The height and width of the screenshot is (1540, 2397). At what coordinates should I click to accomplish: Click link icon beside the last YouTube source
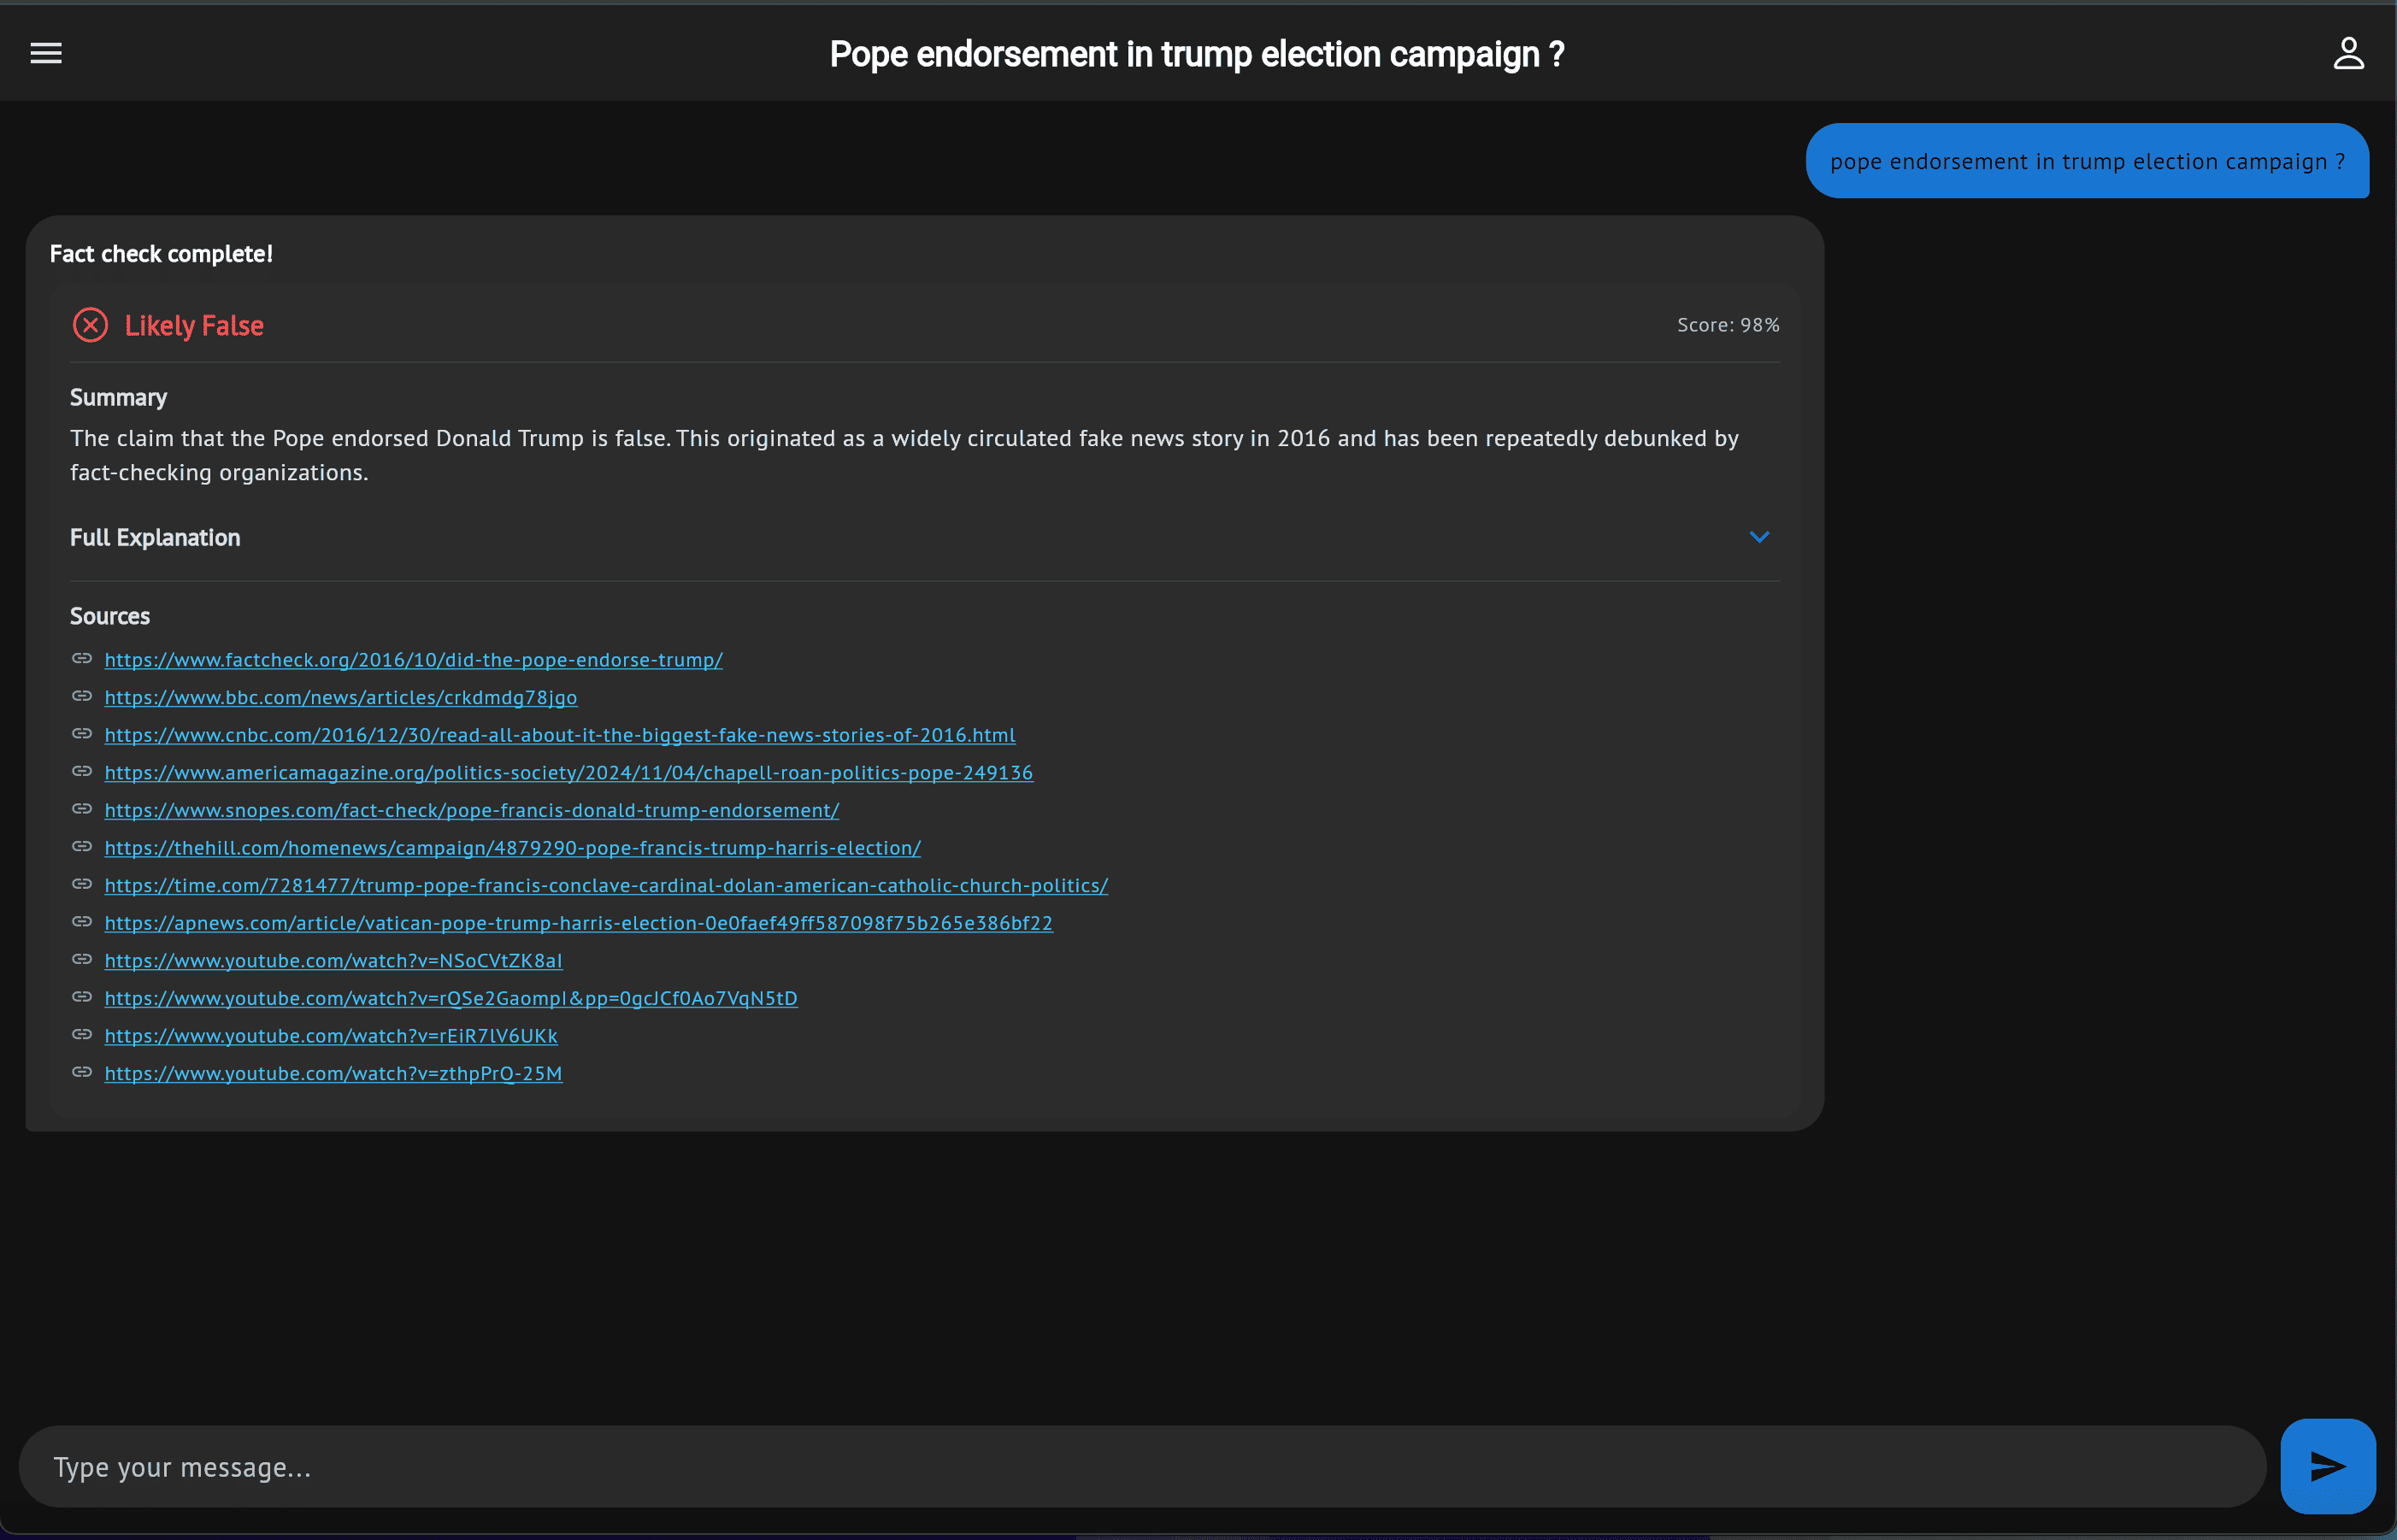(x=82, y=1072)
